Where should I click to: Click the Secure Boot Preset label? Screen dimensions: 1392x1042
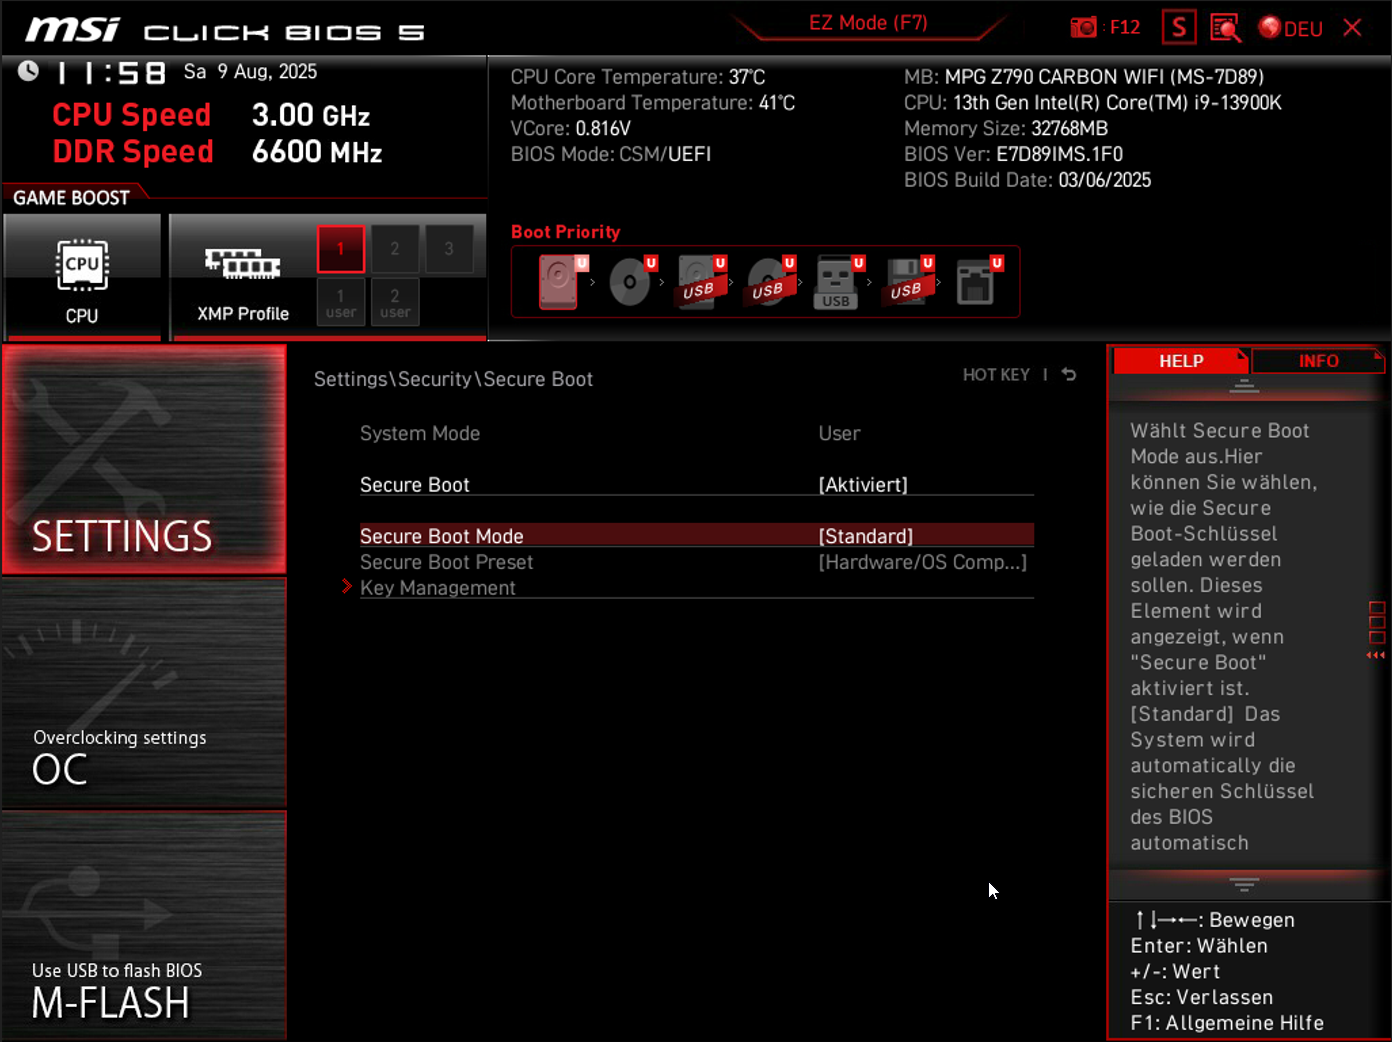(x=446, y=562)
